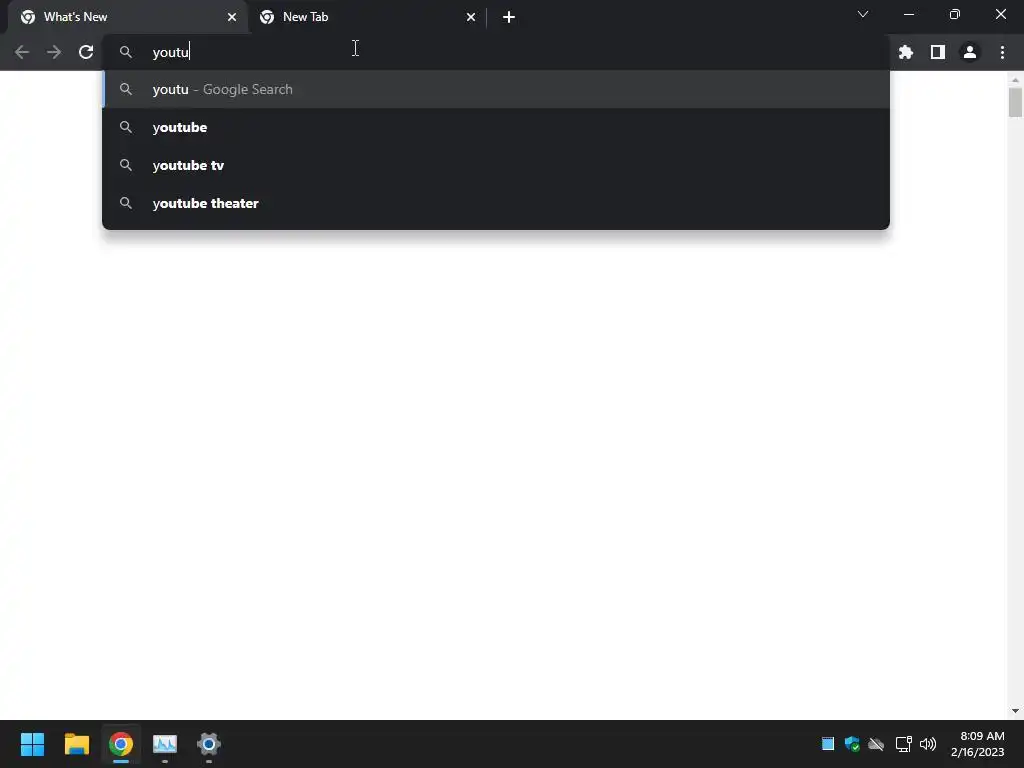1024x768 pixels.
Task: Click the Chrome taskbar icon
Action: pyautogui.click(x=121, y=744)
